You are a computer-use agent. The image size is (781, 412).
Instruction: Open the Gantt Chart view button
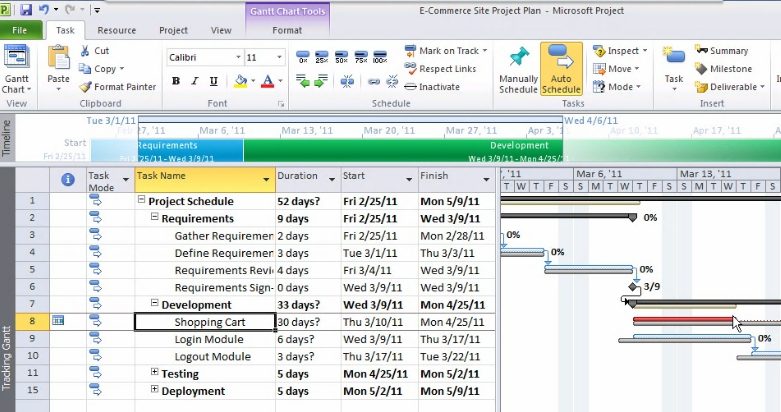(17, 70)
